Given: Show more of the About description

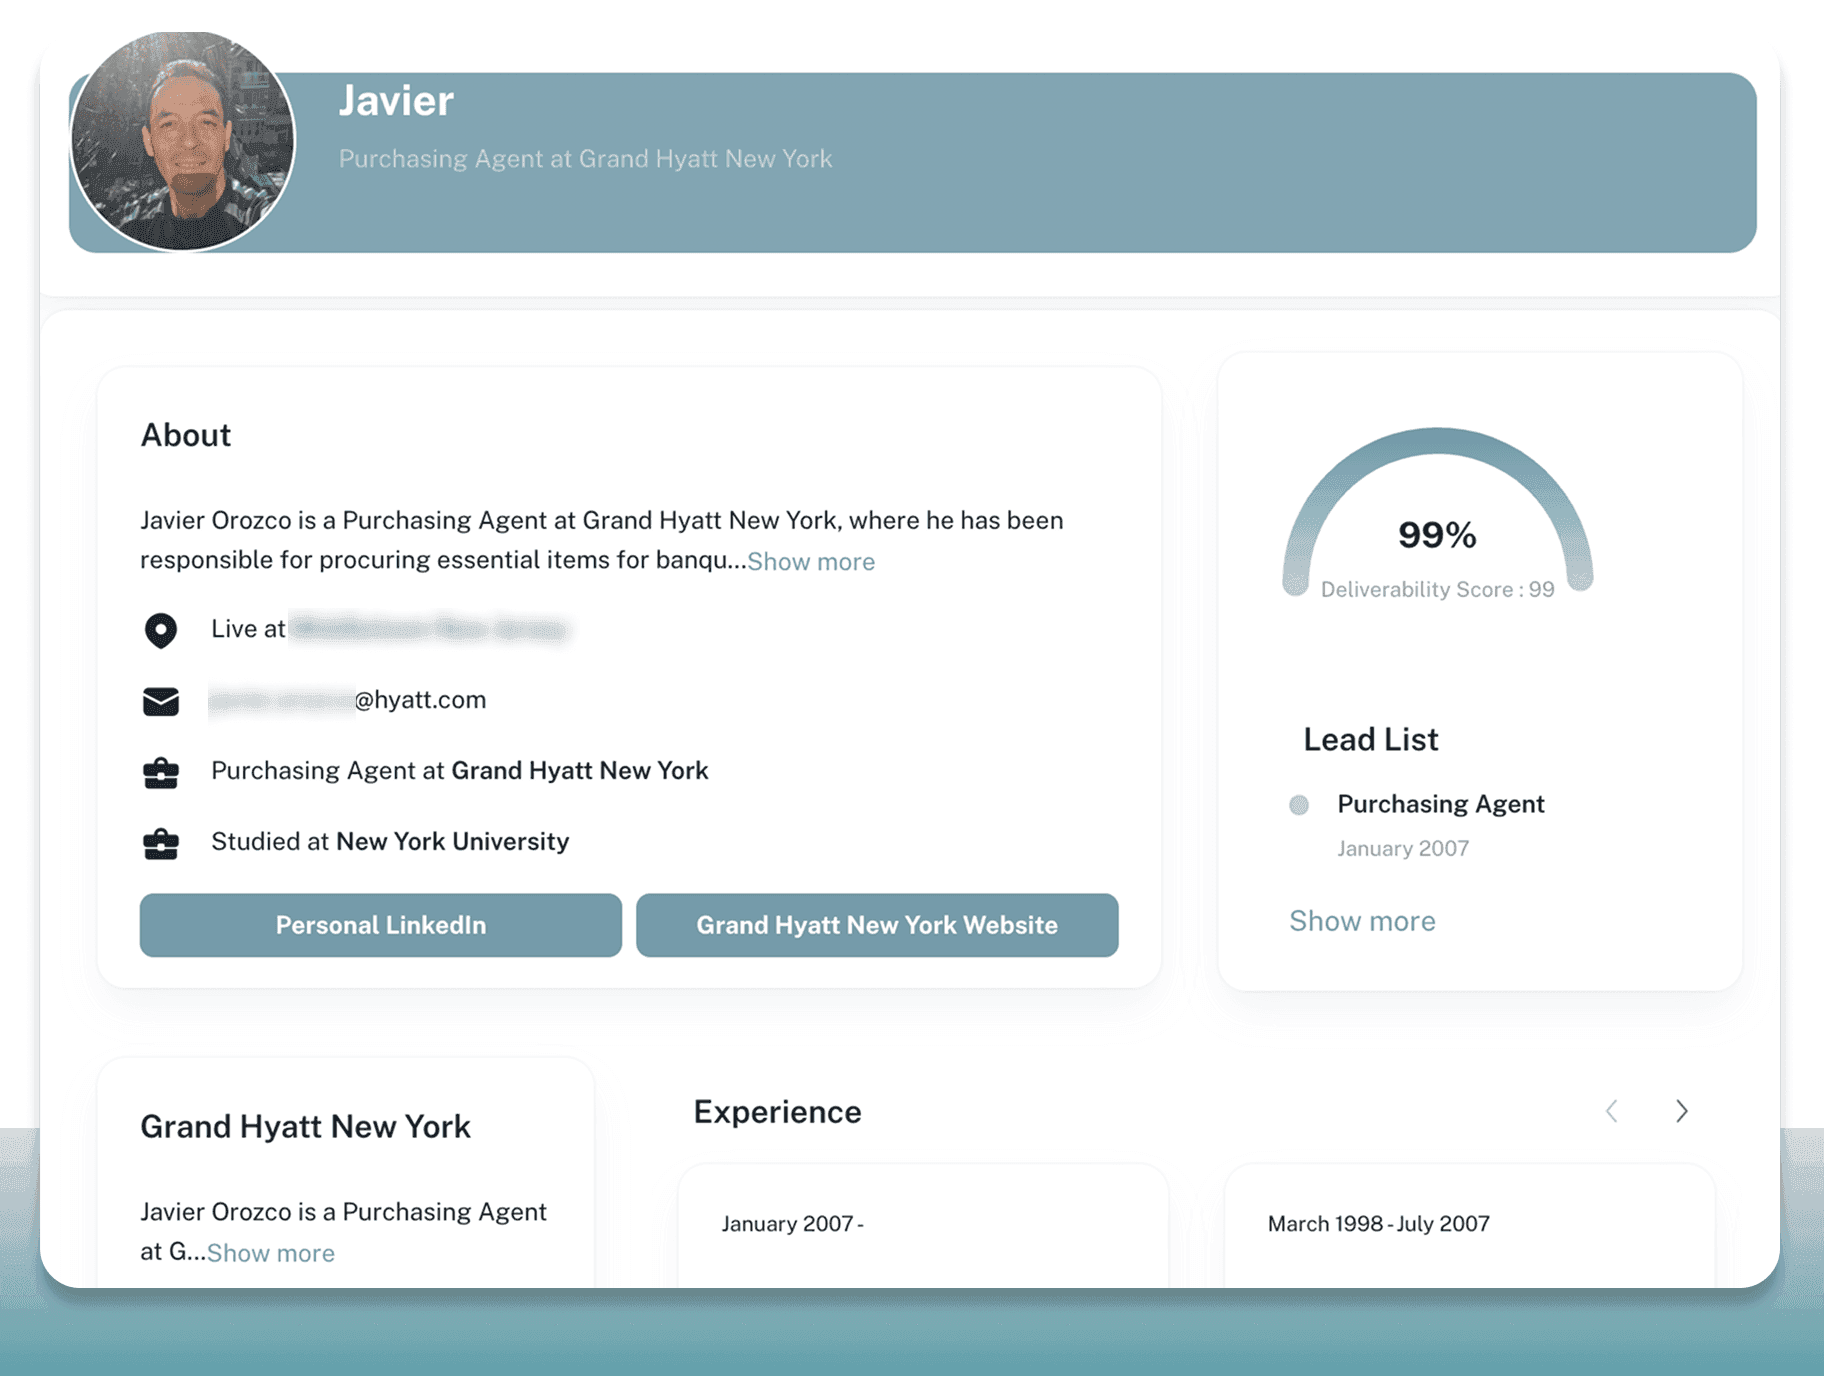Looking at the screenshot, I should (x=811, y=561).
